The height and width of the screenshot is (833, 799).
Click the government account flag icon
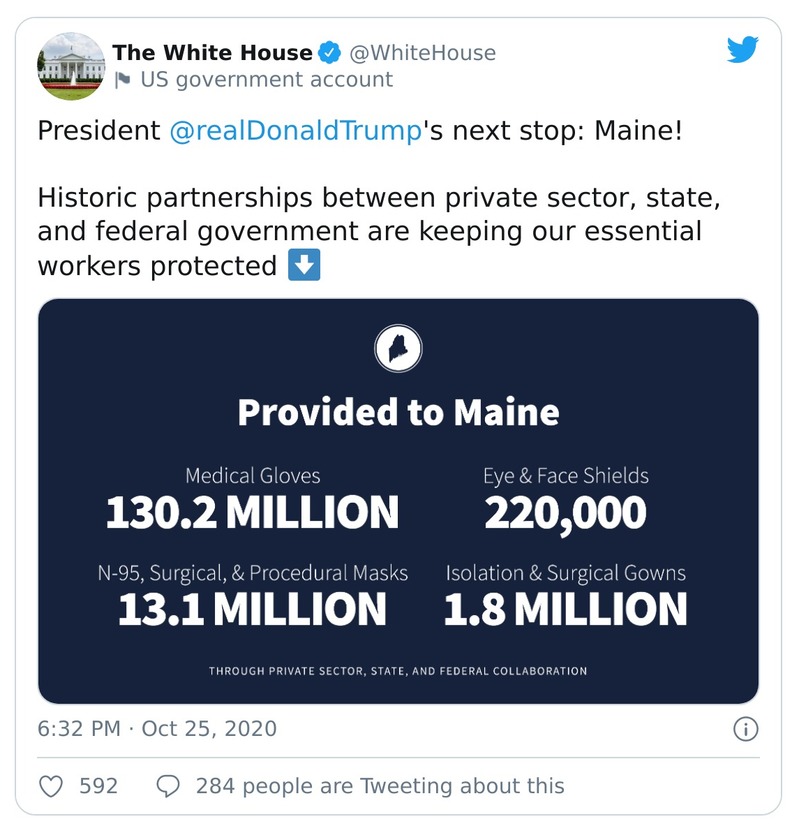[123, 80]
